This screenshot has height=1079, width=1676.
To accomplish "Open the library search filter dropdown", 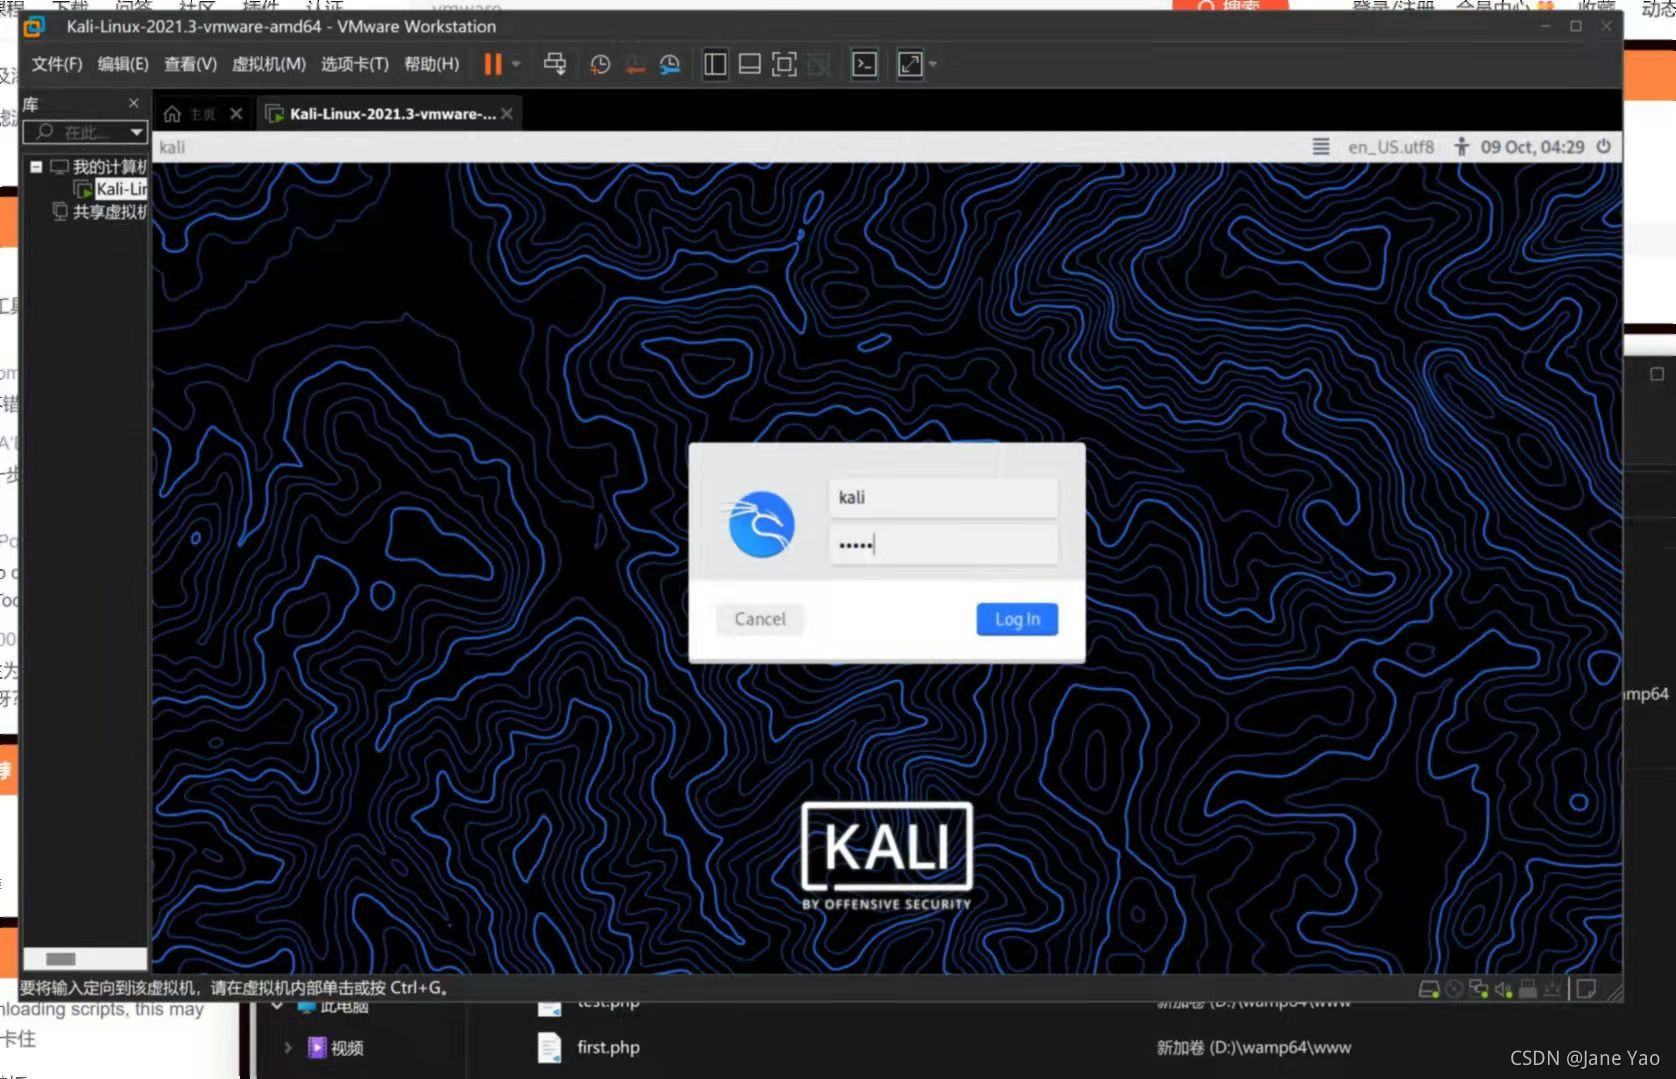I will pos(137,132).
